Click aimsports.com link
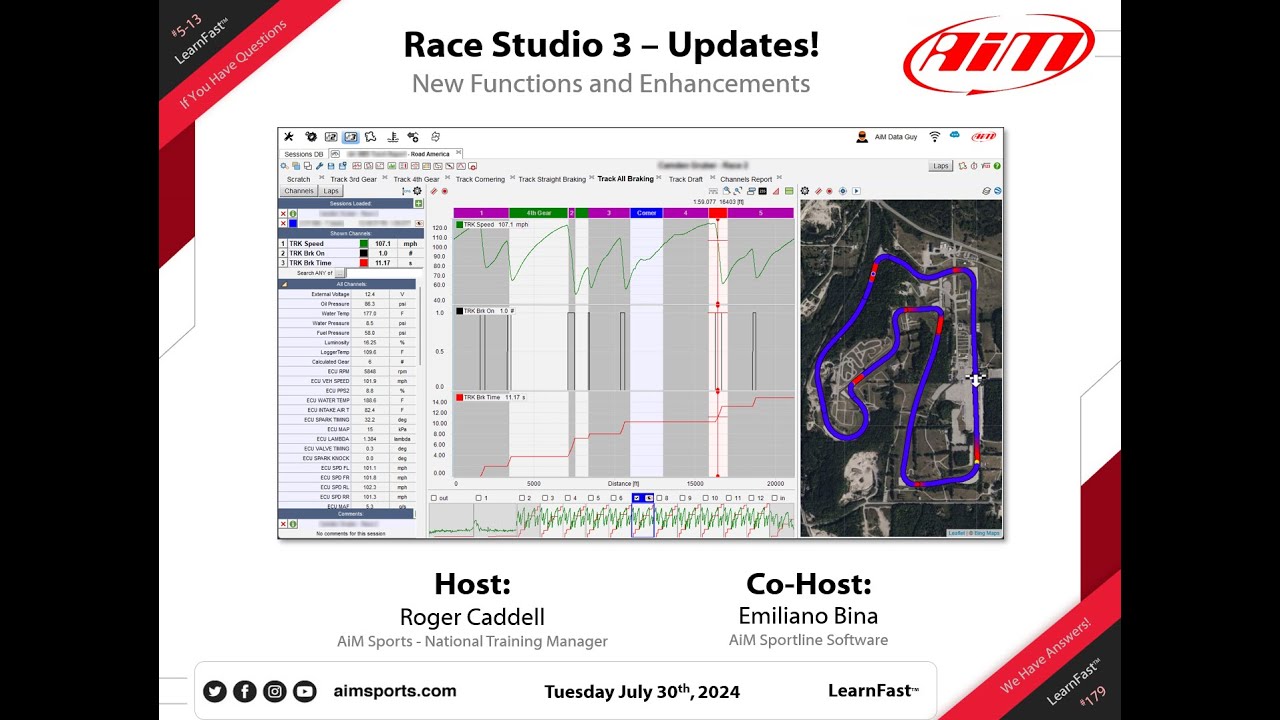This screenshot has height=720, width=1280. pos(395,691)
